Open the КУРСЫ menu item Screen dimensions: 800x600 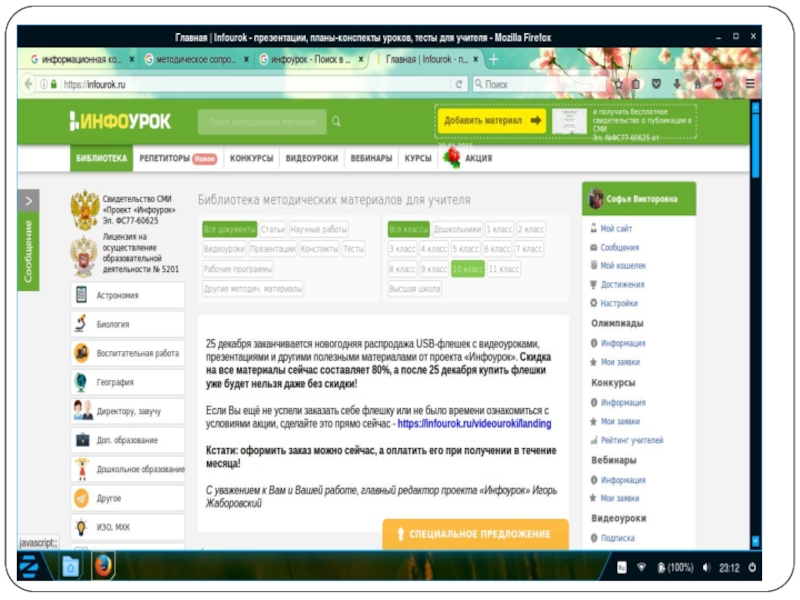click(418, 159)
